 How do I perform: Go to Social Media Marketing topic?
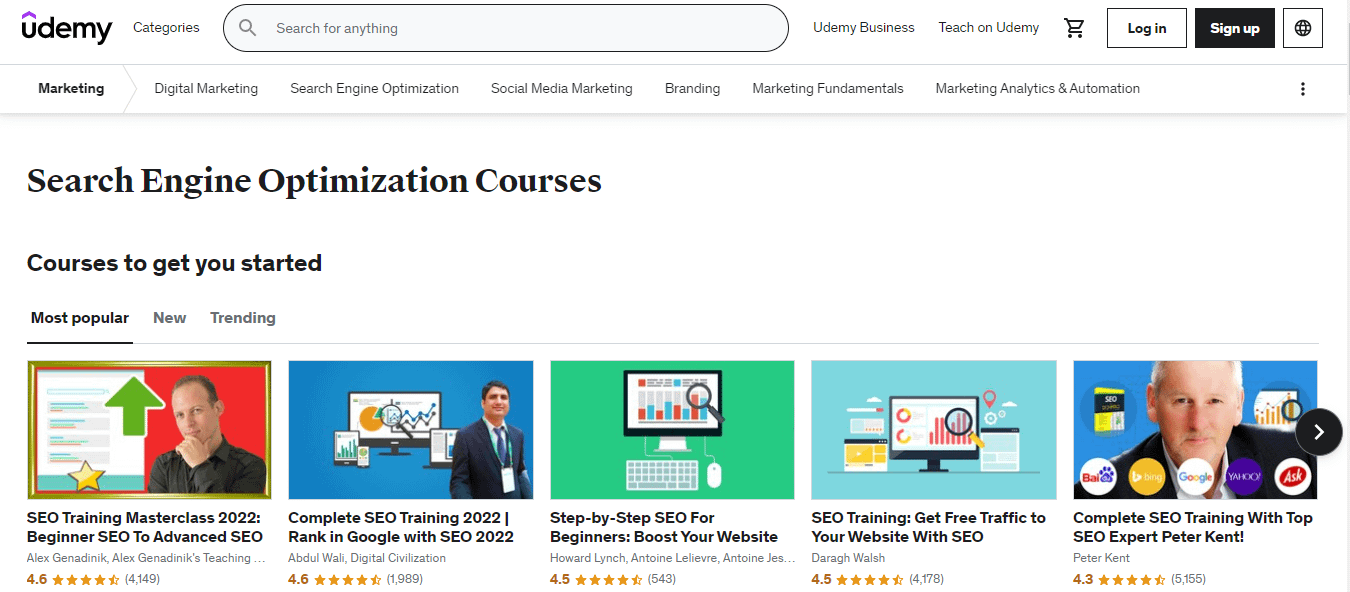562,88
